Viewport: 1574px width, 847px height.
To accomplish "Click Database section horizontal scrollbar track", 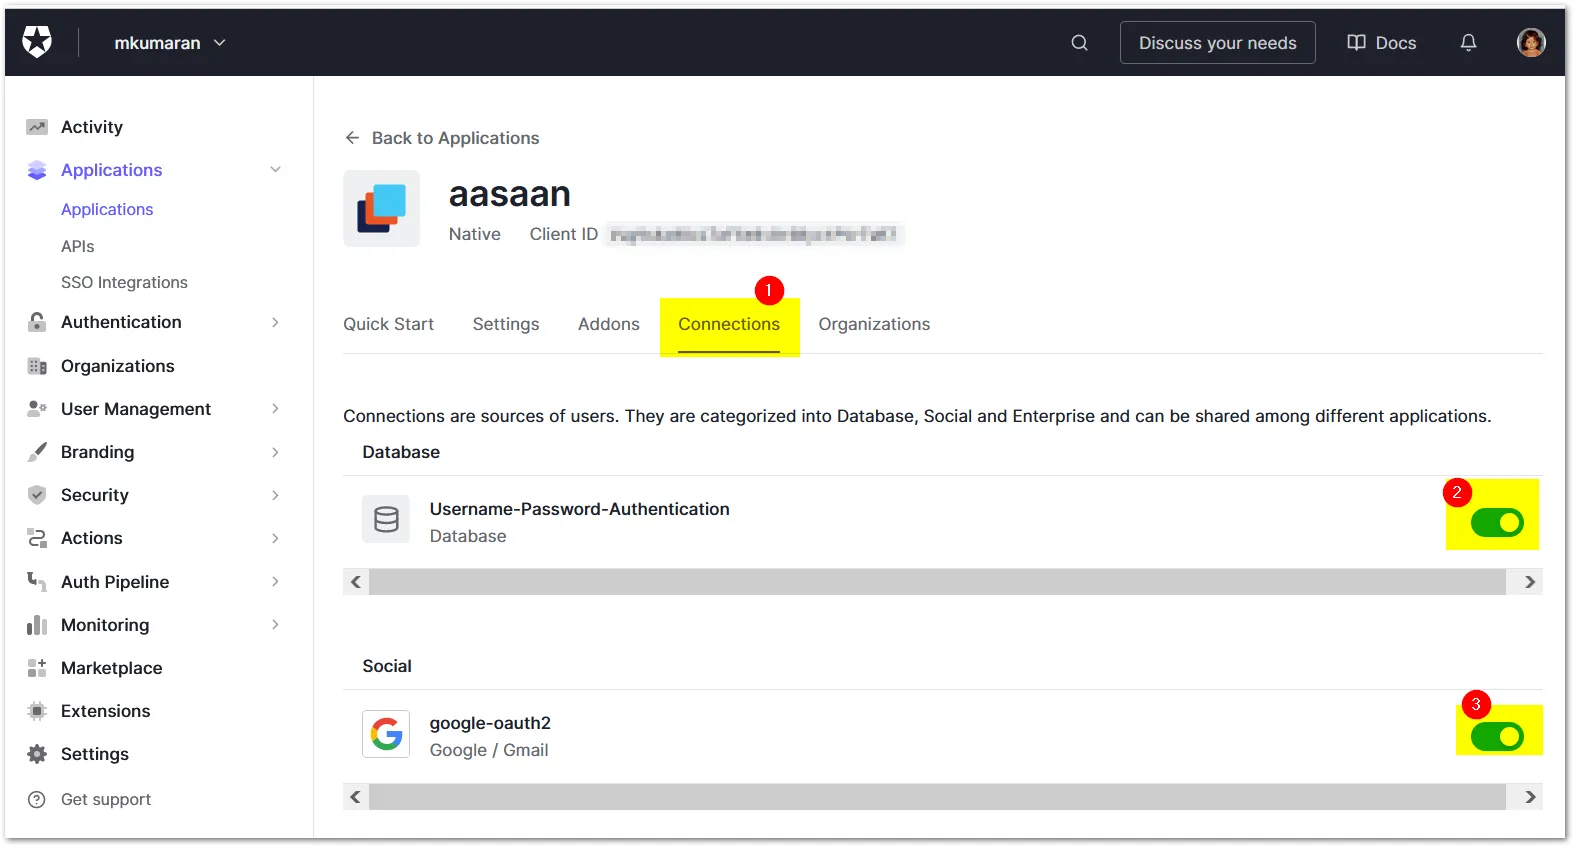I will 937,582.
